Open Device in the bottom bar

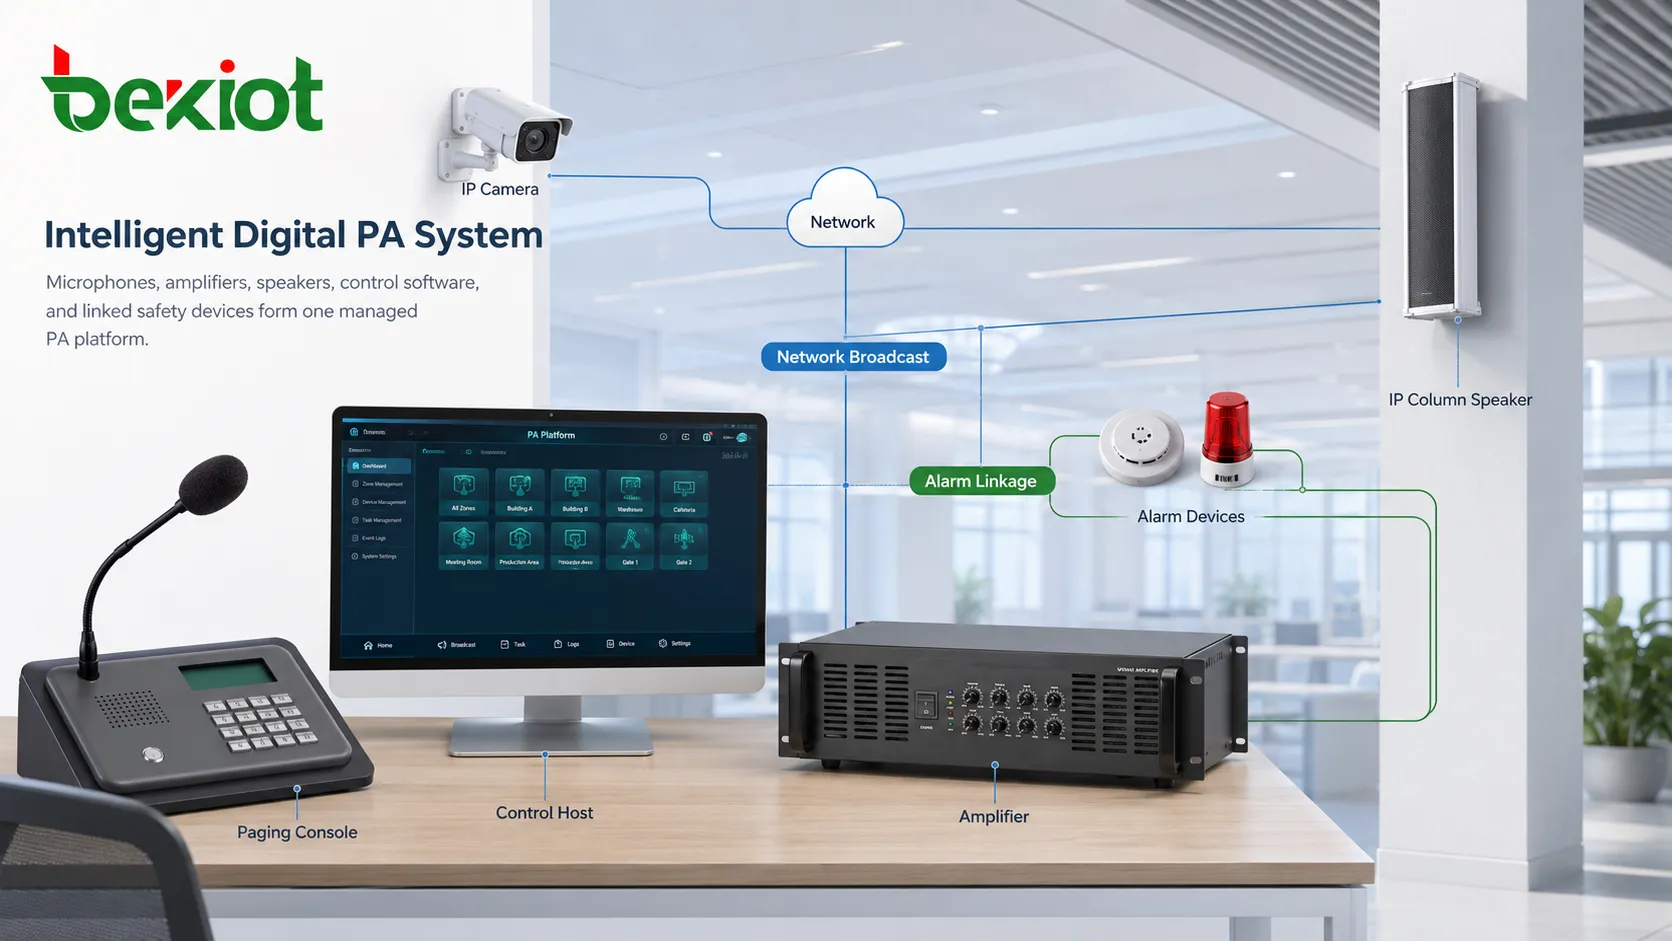coord(620,644)
